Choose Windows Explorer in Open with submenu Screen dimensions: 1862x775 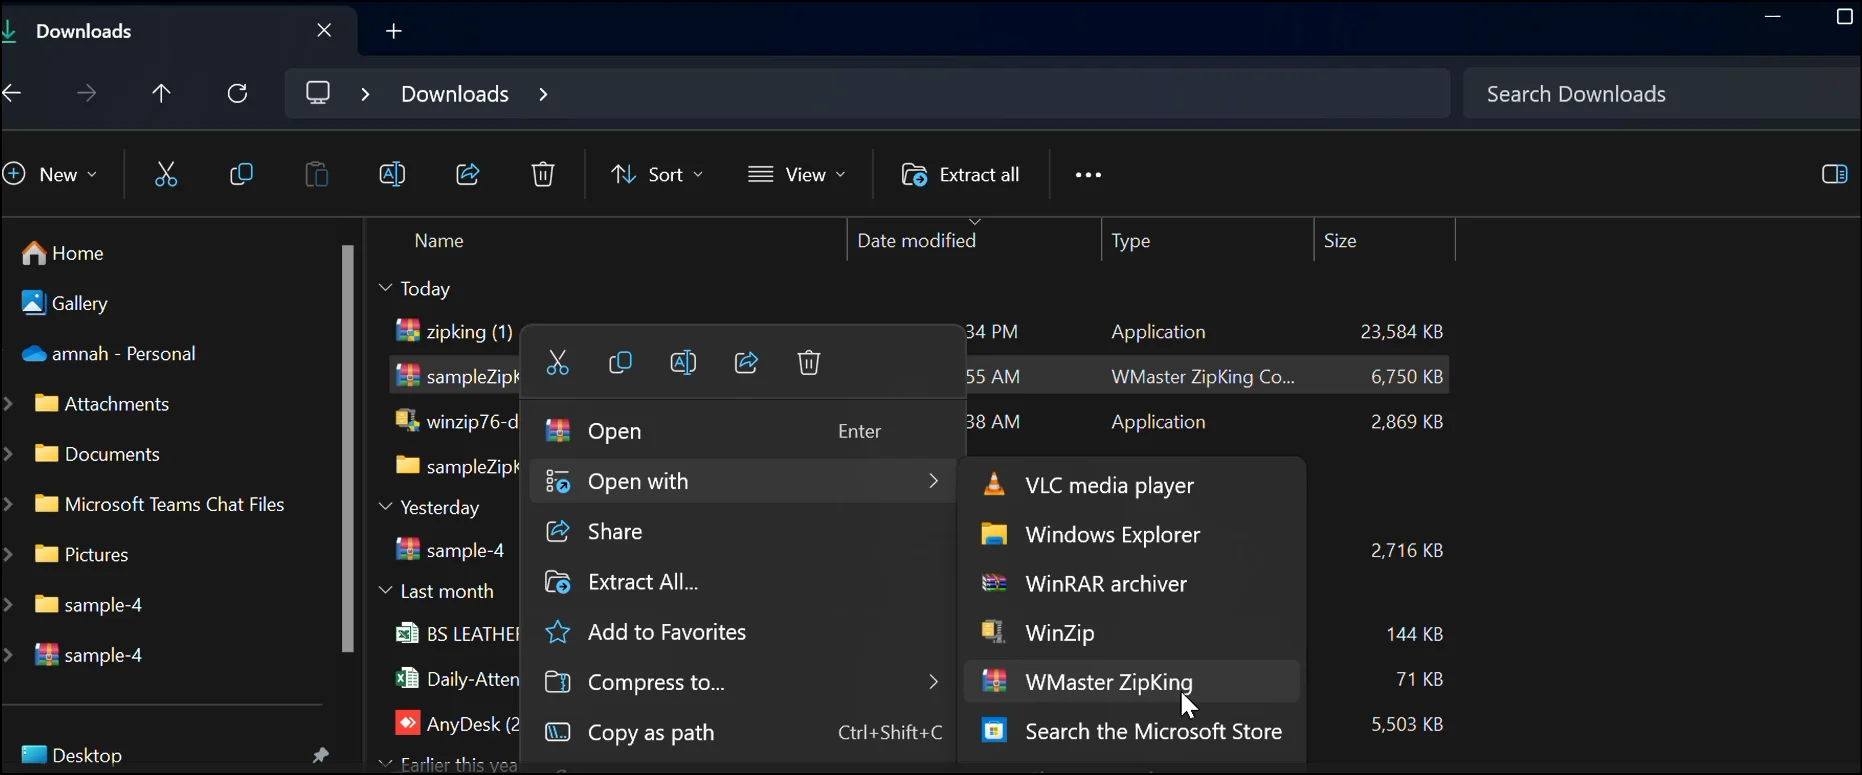pyautogui.click(x=1132, y=535)
